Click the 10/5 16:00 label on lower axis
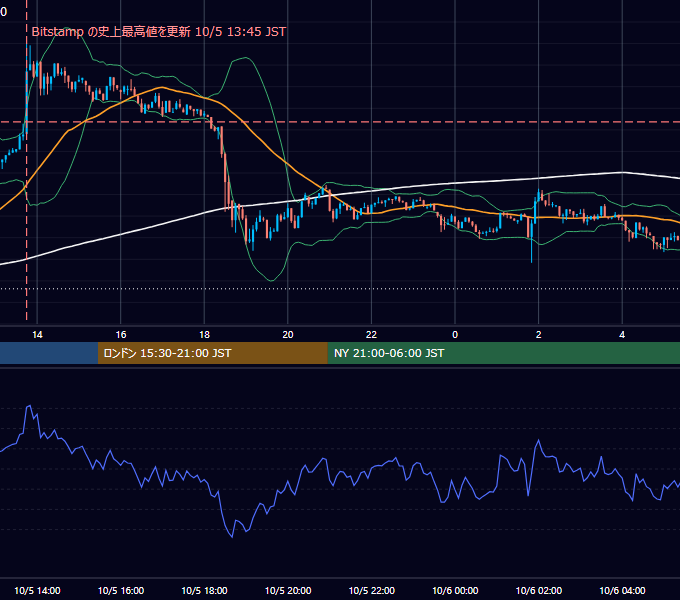Image resolution: width=680 pixels, height=600 pixels. 121,590
